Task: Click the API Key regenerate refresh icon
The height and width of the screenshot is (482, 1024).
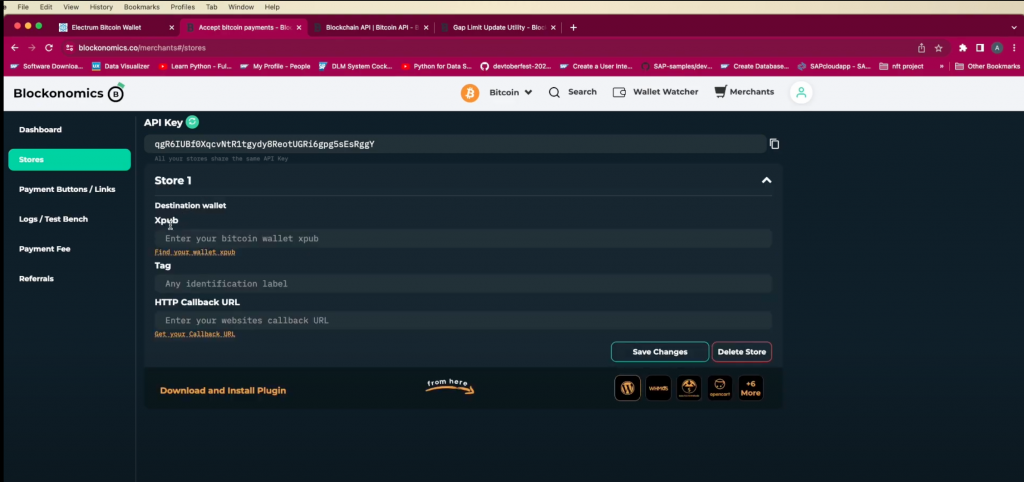Action: (x=192, y=122)
